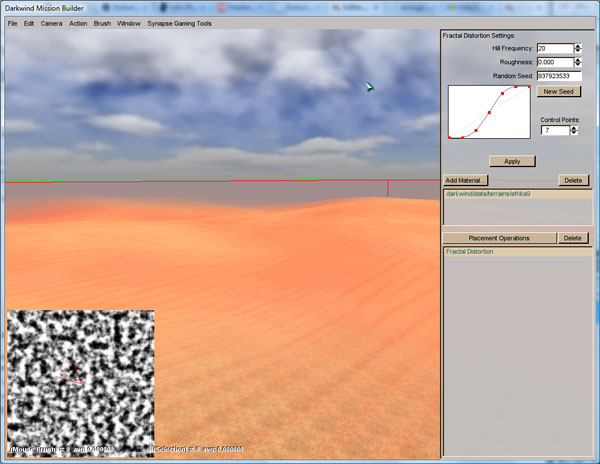Image resolution: width=600 pixels, height=464 pixels.
Task: Delete the selected material
Action: [573, 180]
